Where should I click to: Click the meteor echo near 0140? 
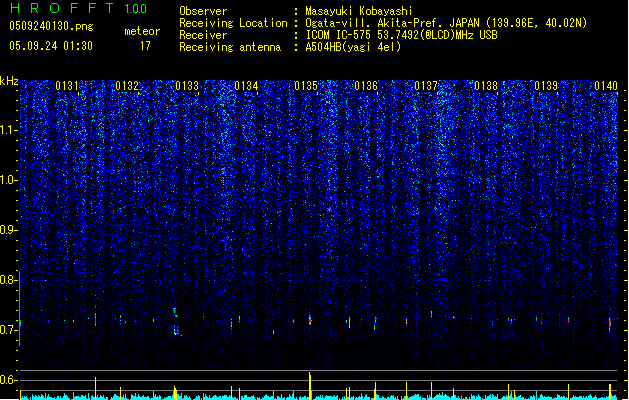coord(610,325)
